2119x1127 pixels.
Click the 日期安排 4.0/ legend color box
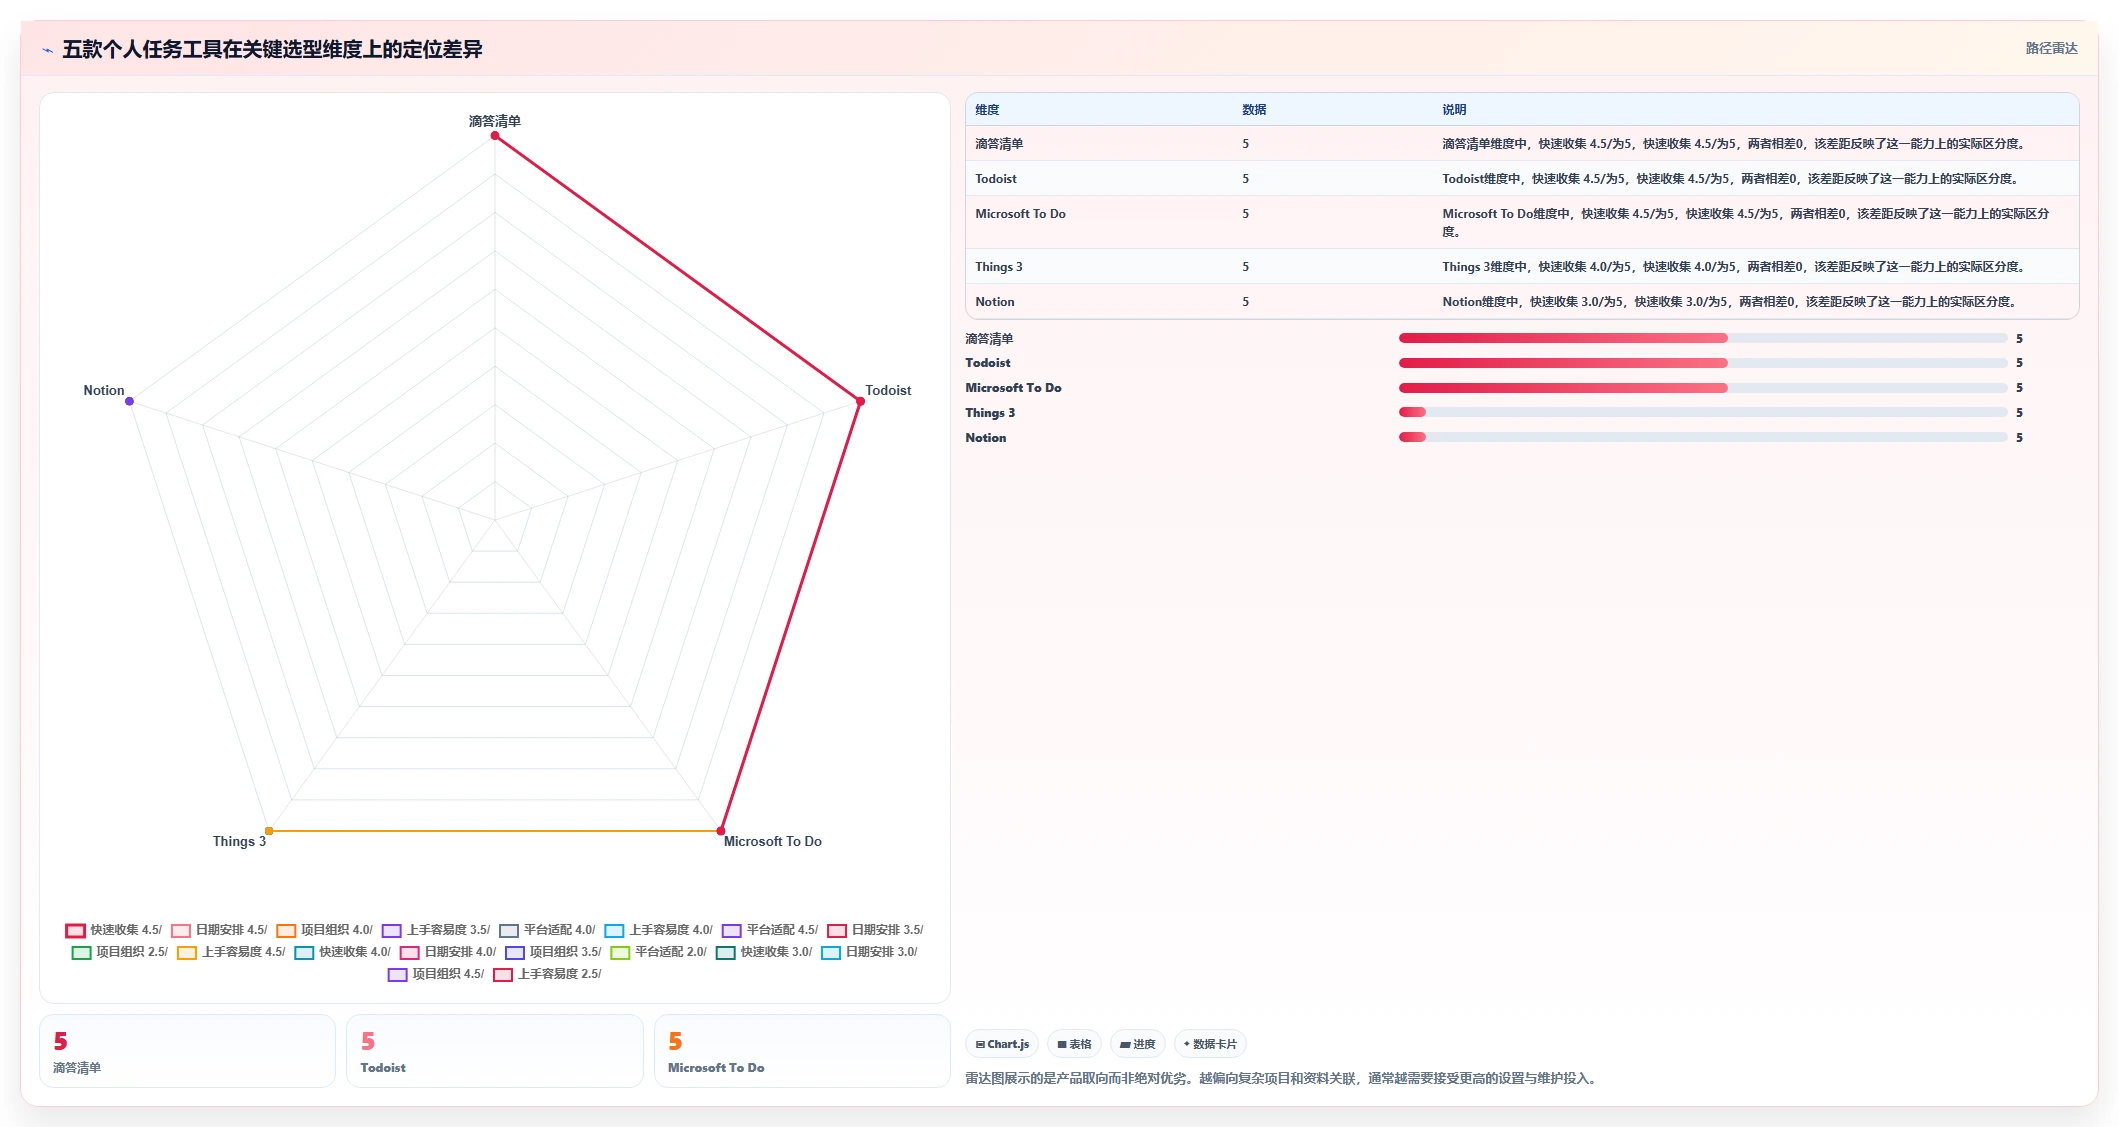[x=410, y=952]
